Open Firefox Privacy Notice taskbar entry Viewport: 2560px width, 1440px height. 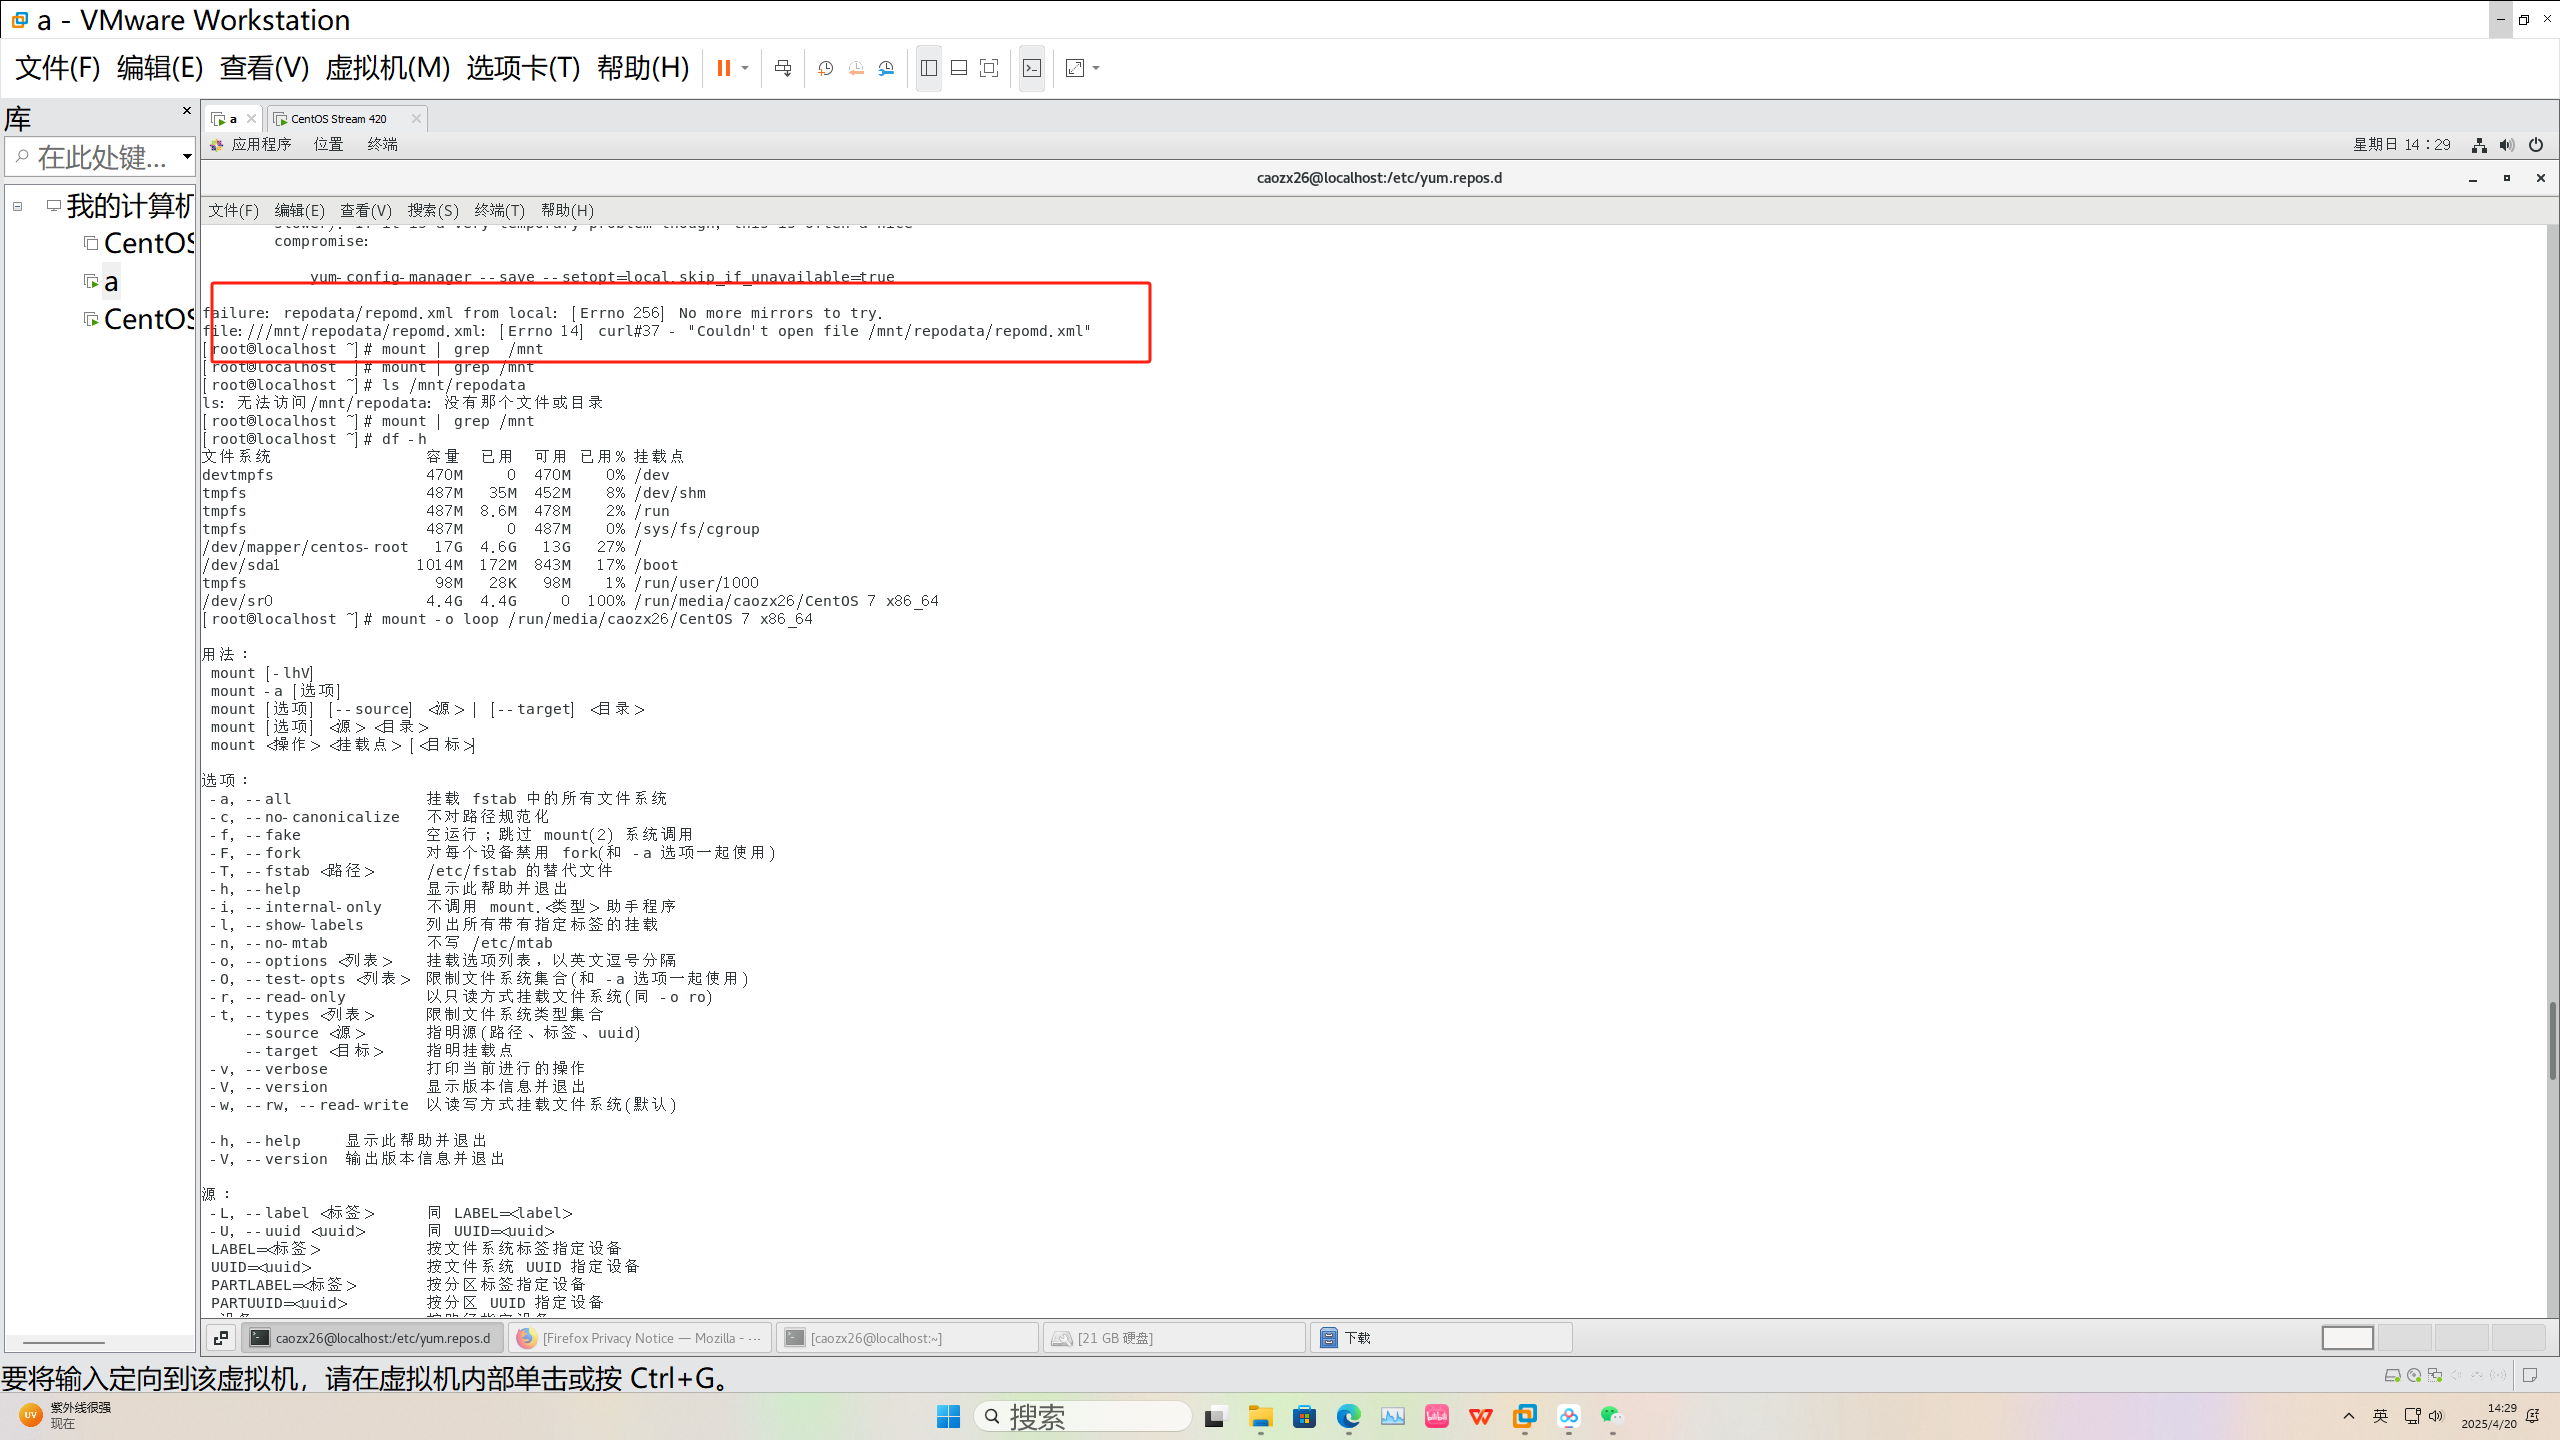tap(640, 1338)
